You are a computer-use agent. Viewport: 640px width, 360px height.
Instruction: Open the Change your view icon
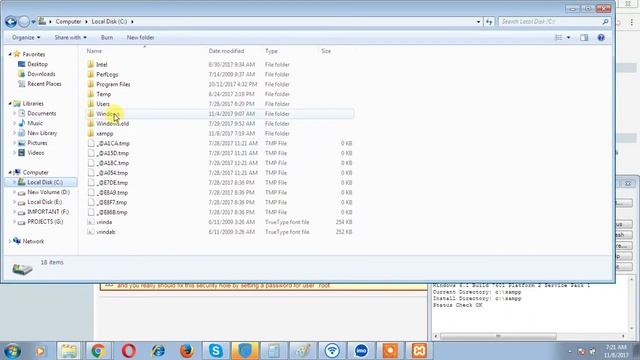point(558,38)
